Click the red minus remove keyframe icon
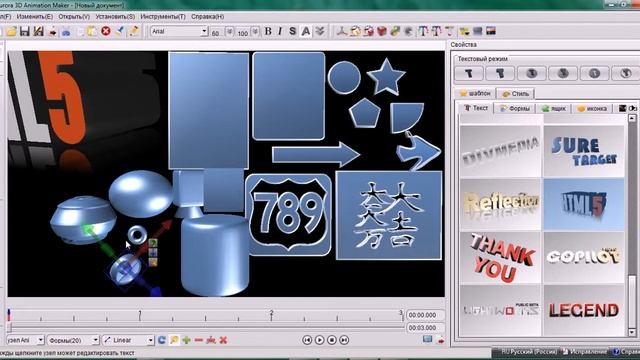640x360 pixels. click(199, 340)
